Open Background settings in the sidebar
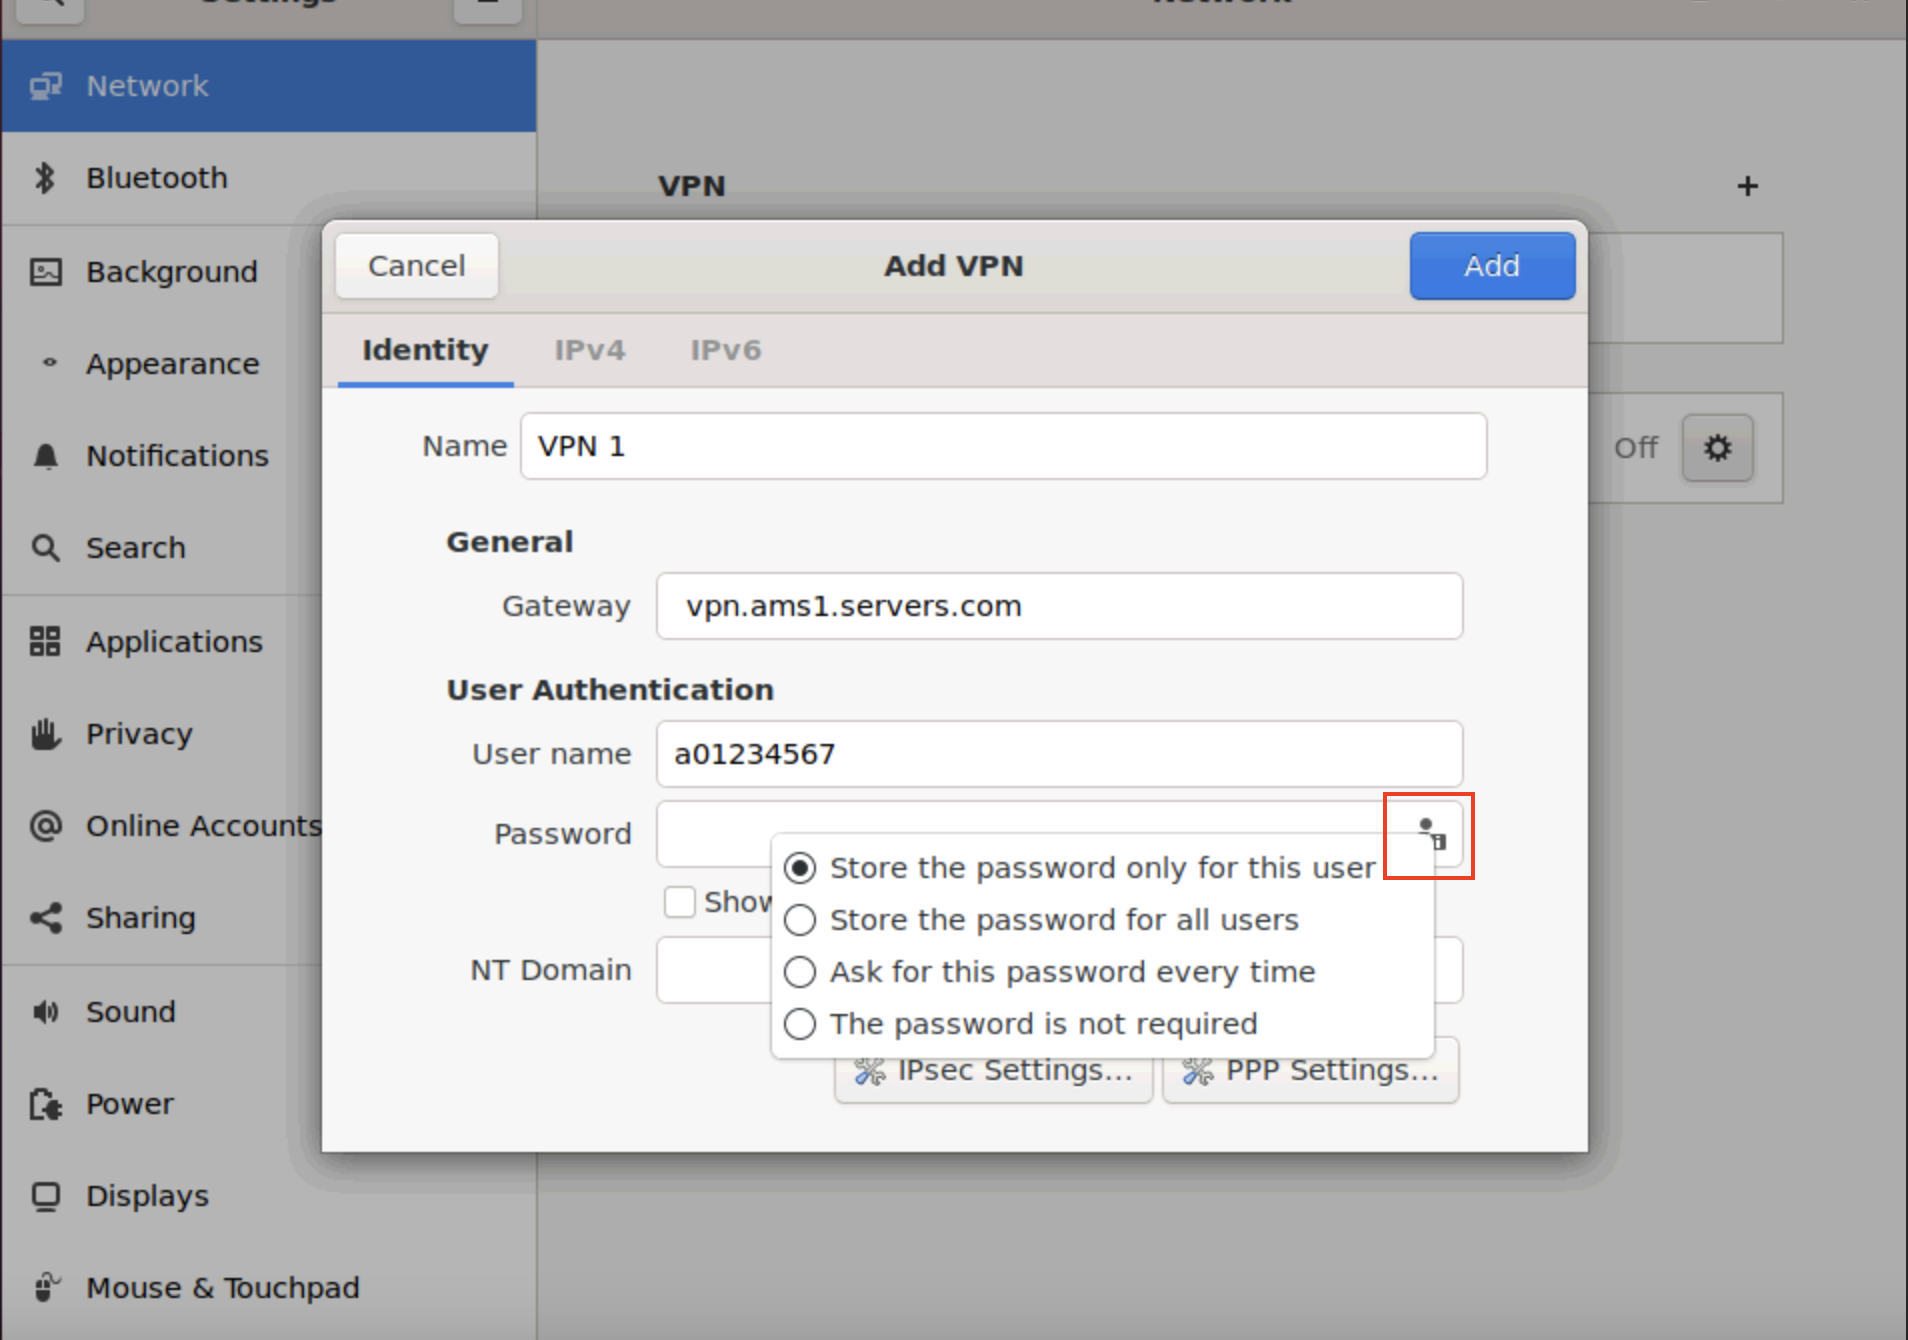This screenshot has width=1908, height=1340. point(162,271)
